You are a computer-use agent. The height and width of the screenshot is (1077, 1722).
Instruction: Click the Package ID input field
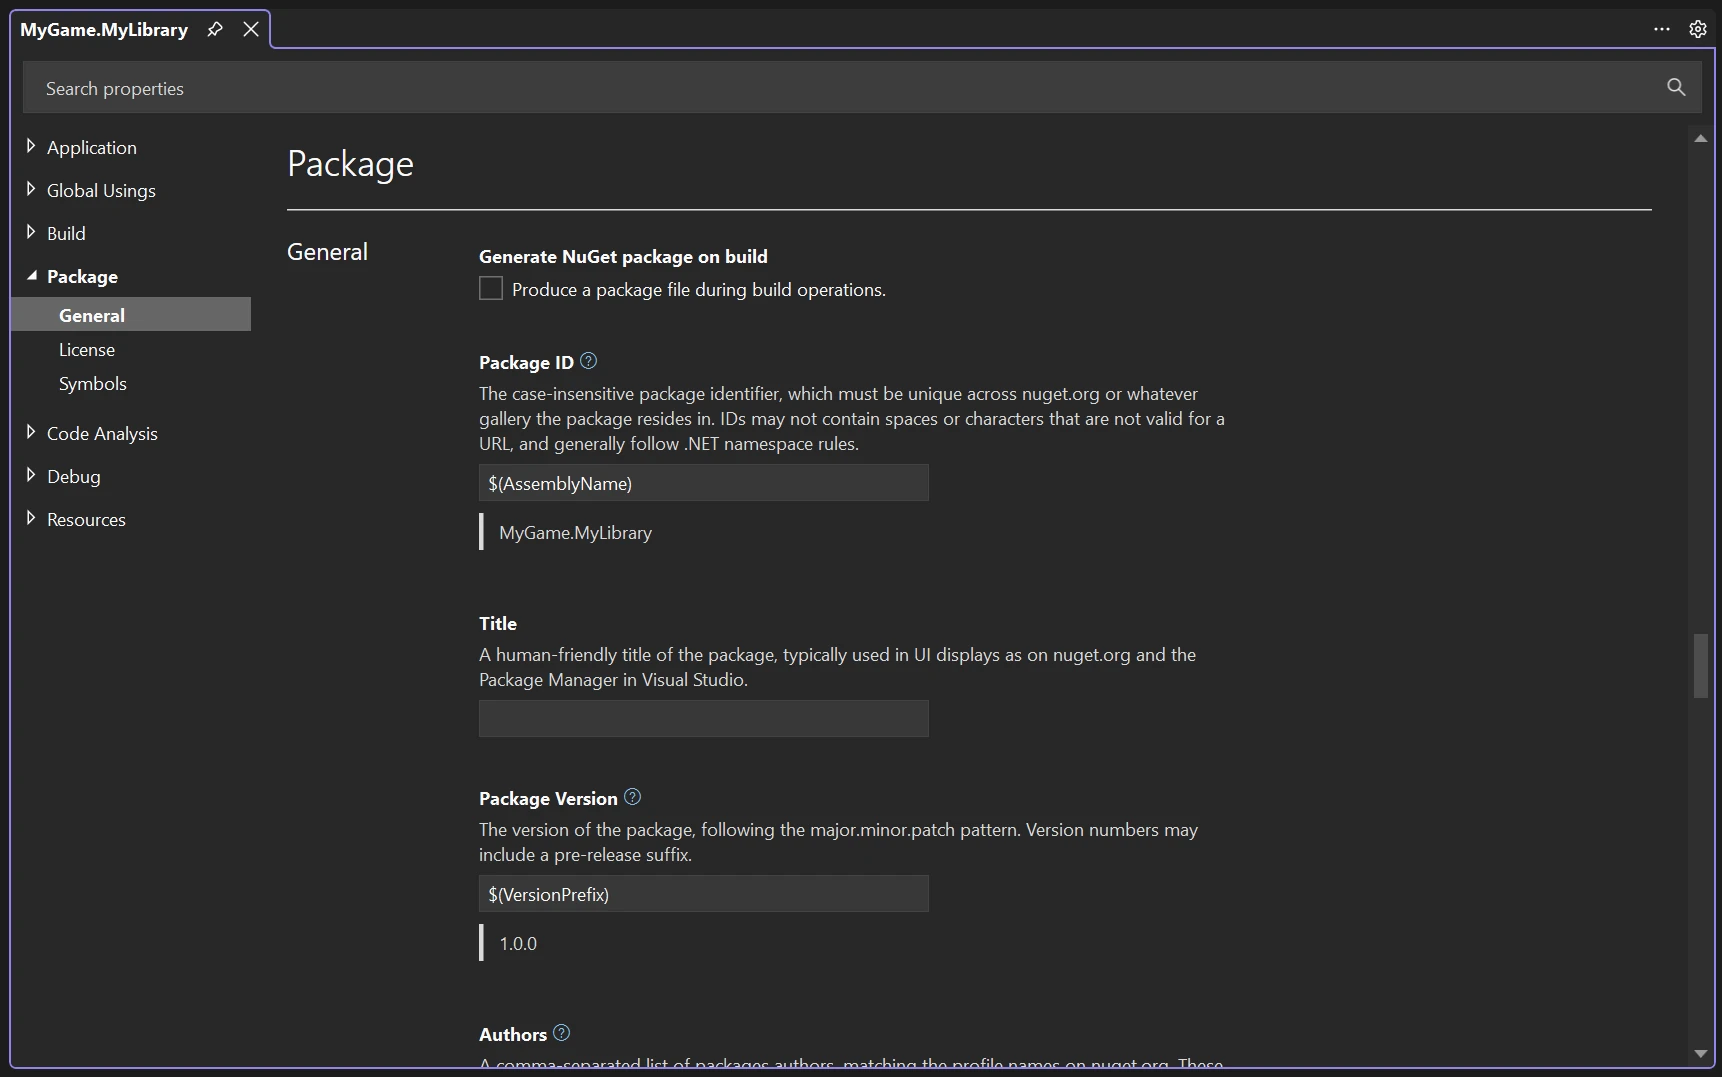tap(704, 483)
